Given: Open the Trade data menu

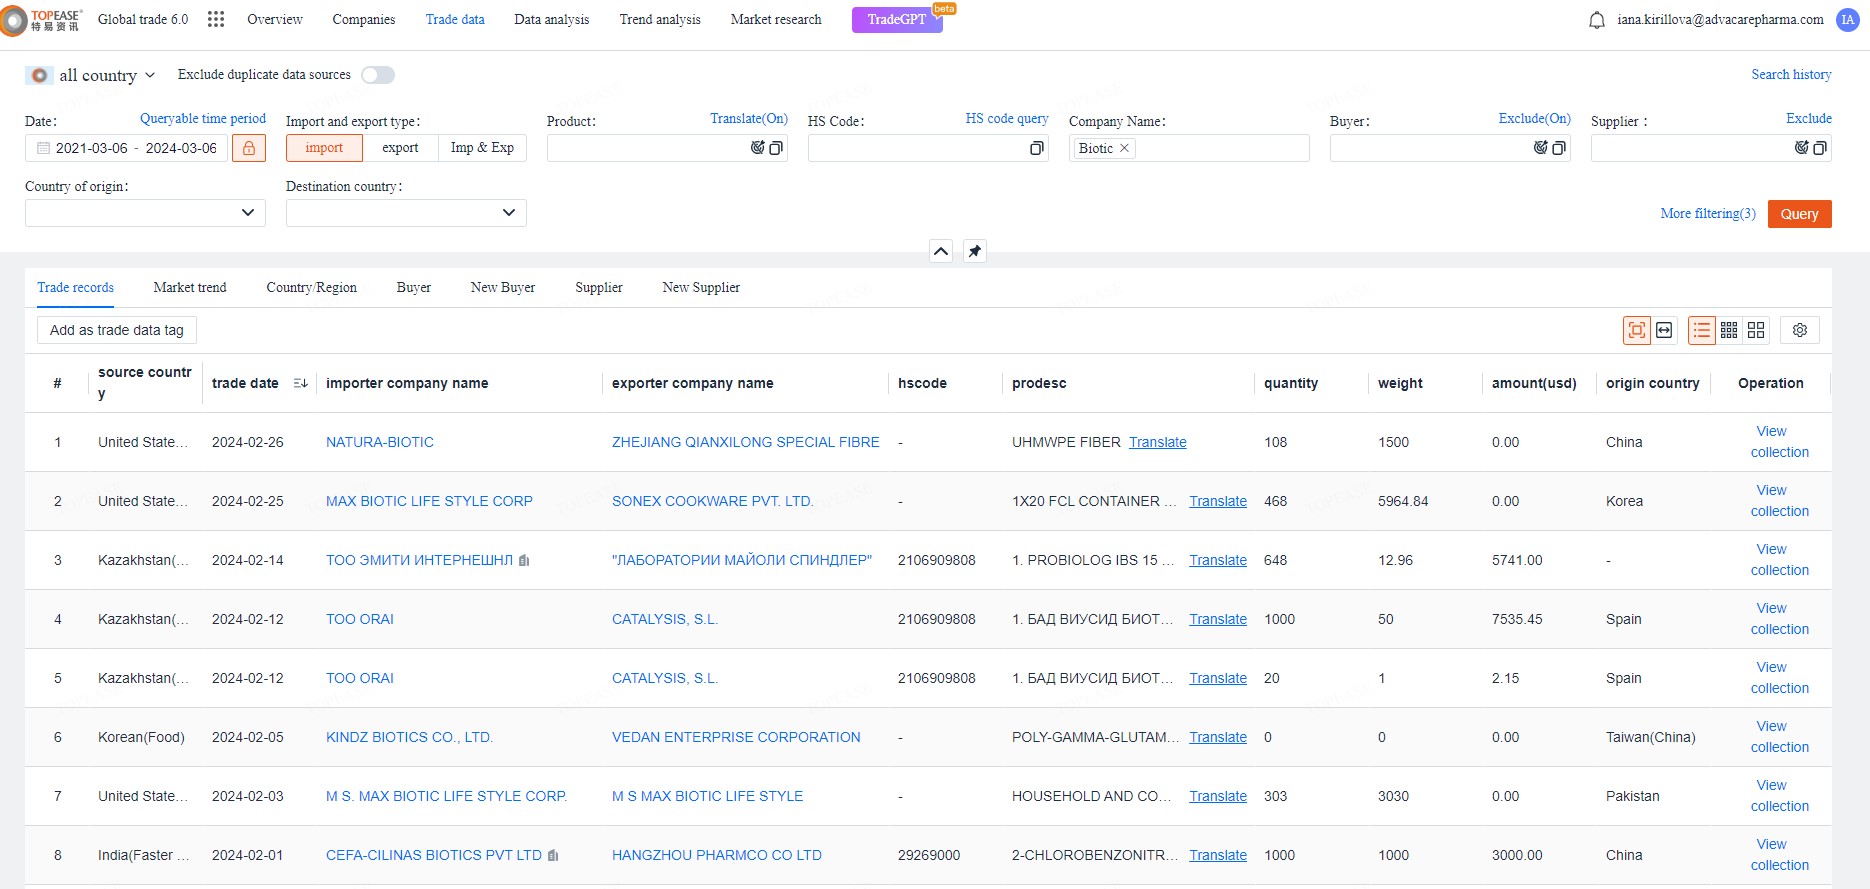Looking at the screenshot, I should 455,19.
